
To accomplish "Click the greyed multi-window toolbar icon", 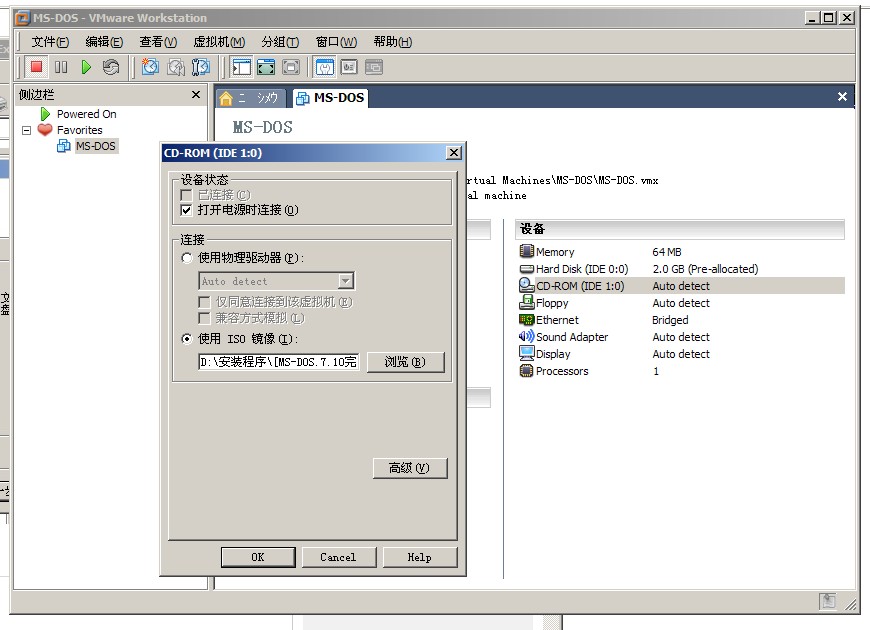I will click(374, 67).
